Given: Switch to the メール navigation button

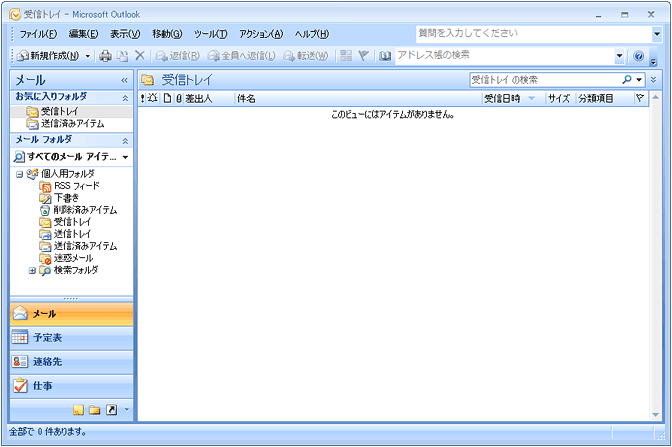Looking at the screenshot, I should click(x=72, y=314).
